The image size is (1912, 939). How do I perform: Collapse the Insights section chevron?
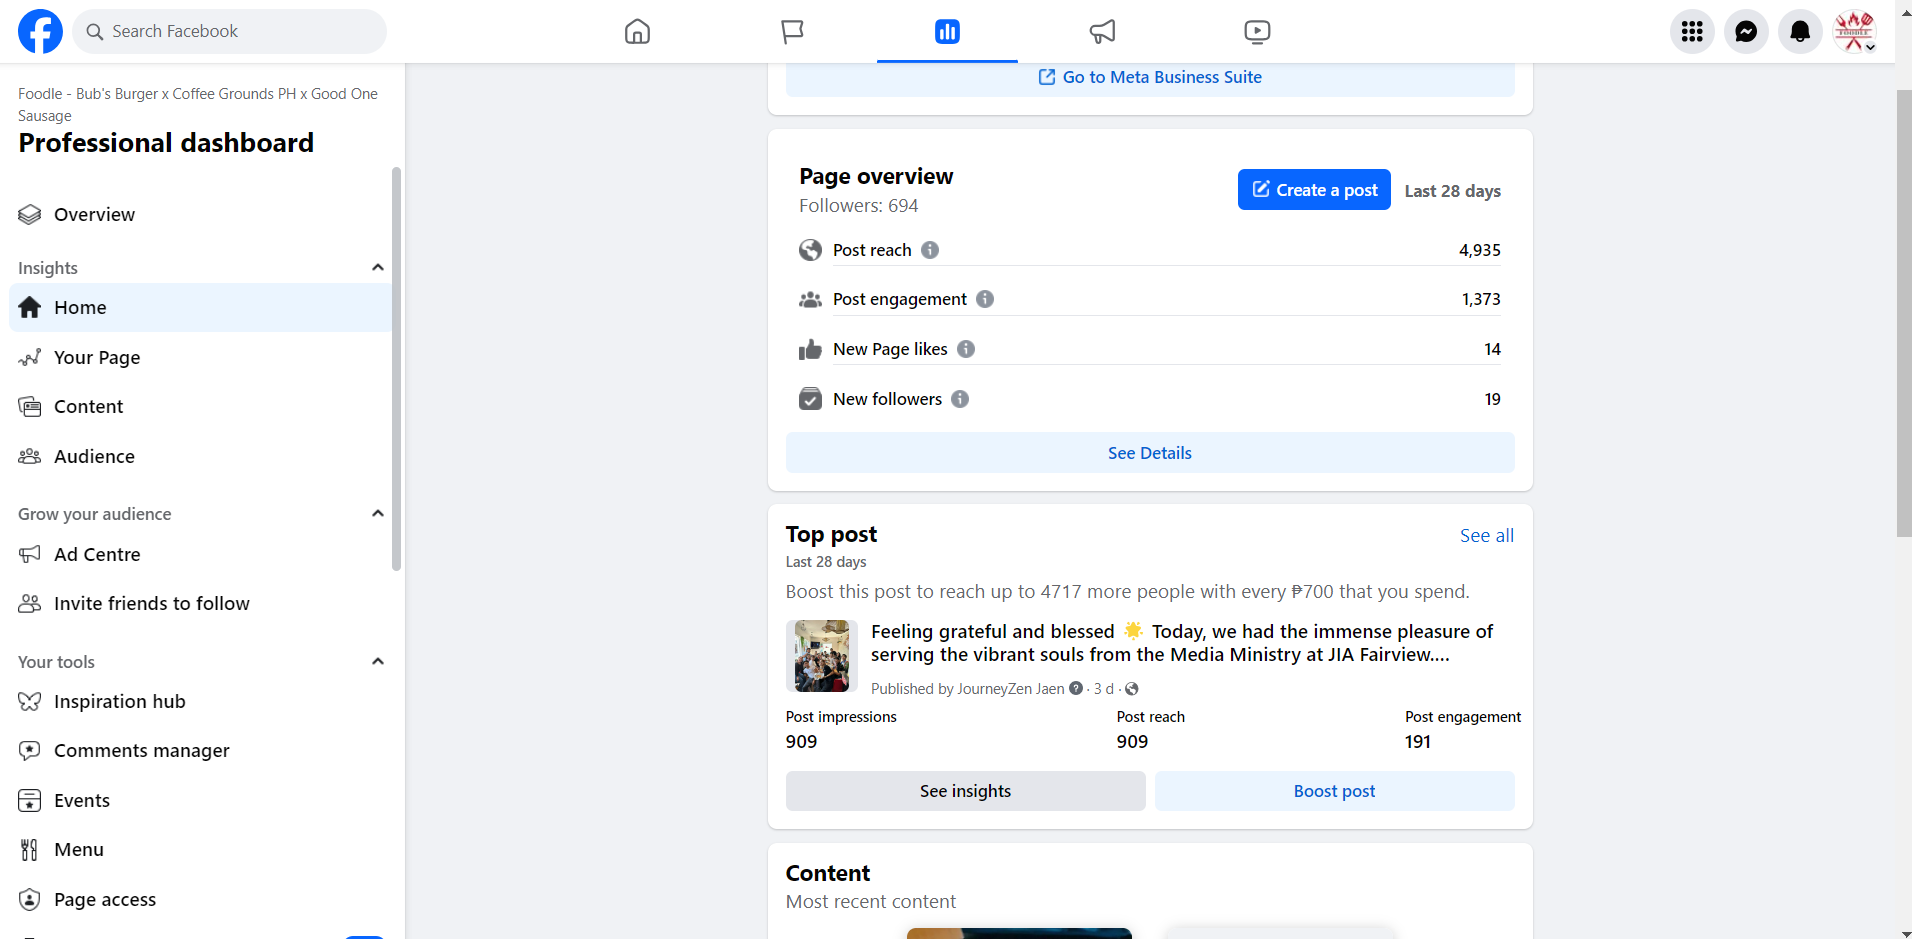tap(378, 267)
